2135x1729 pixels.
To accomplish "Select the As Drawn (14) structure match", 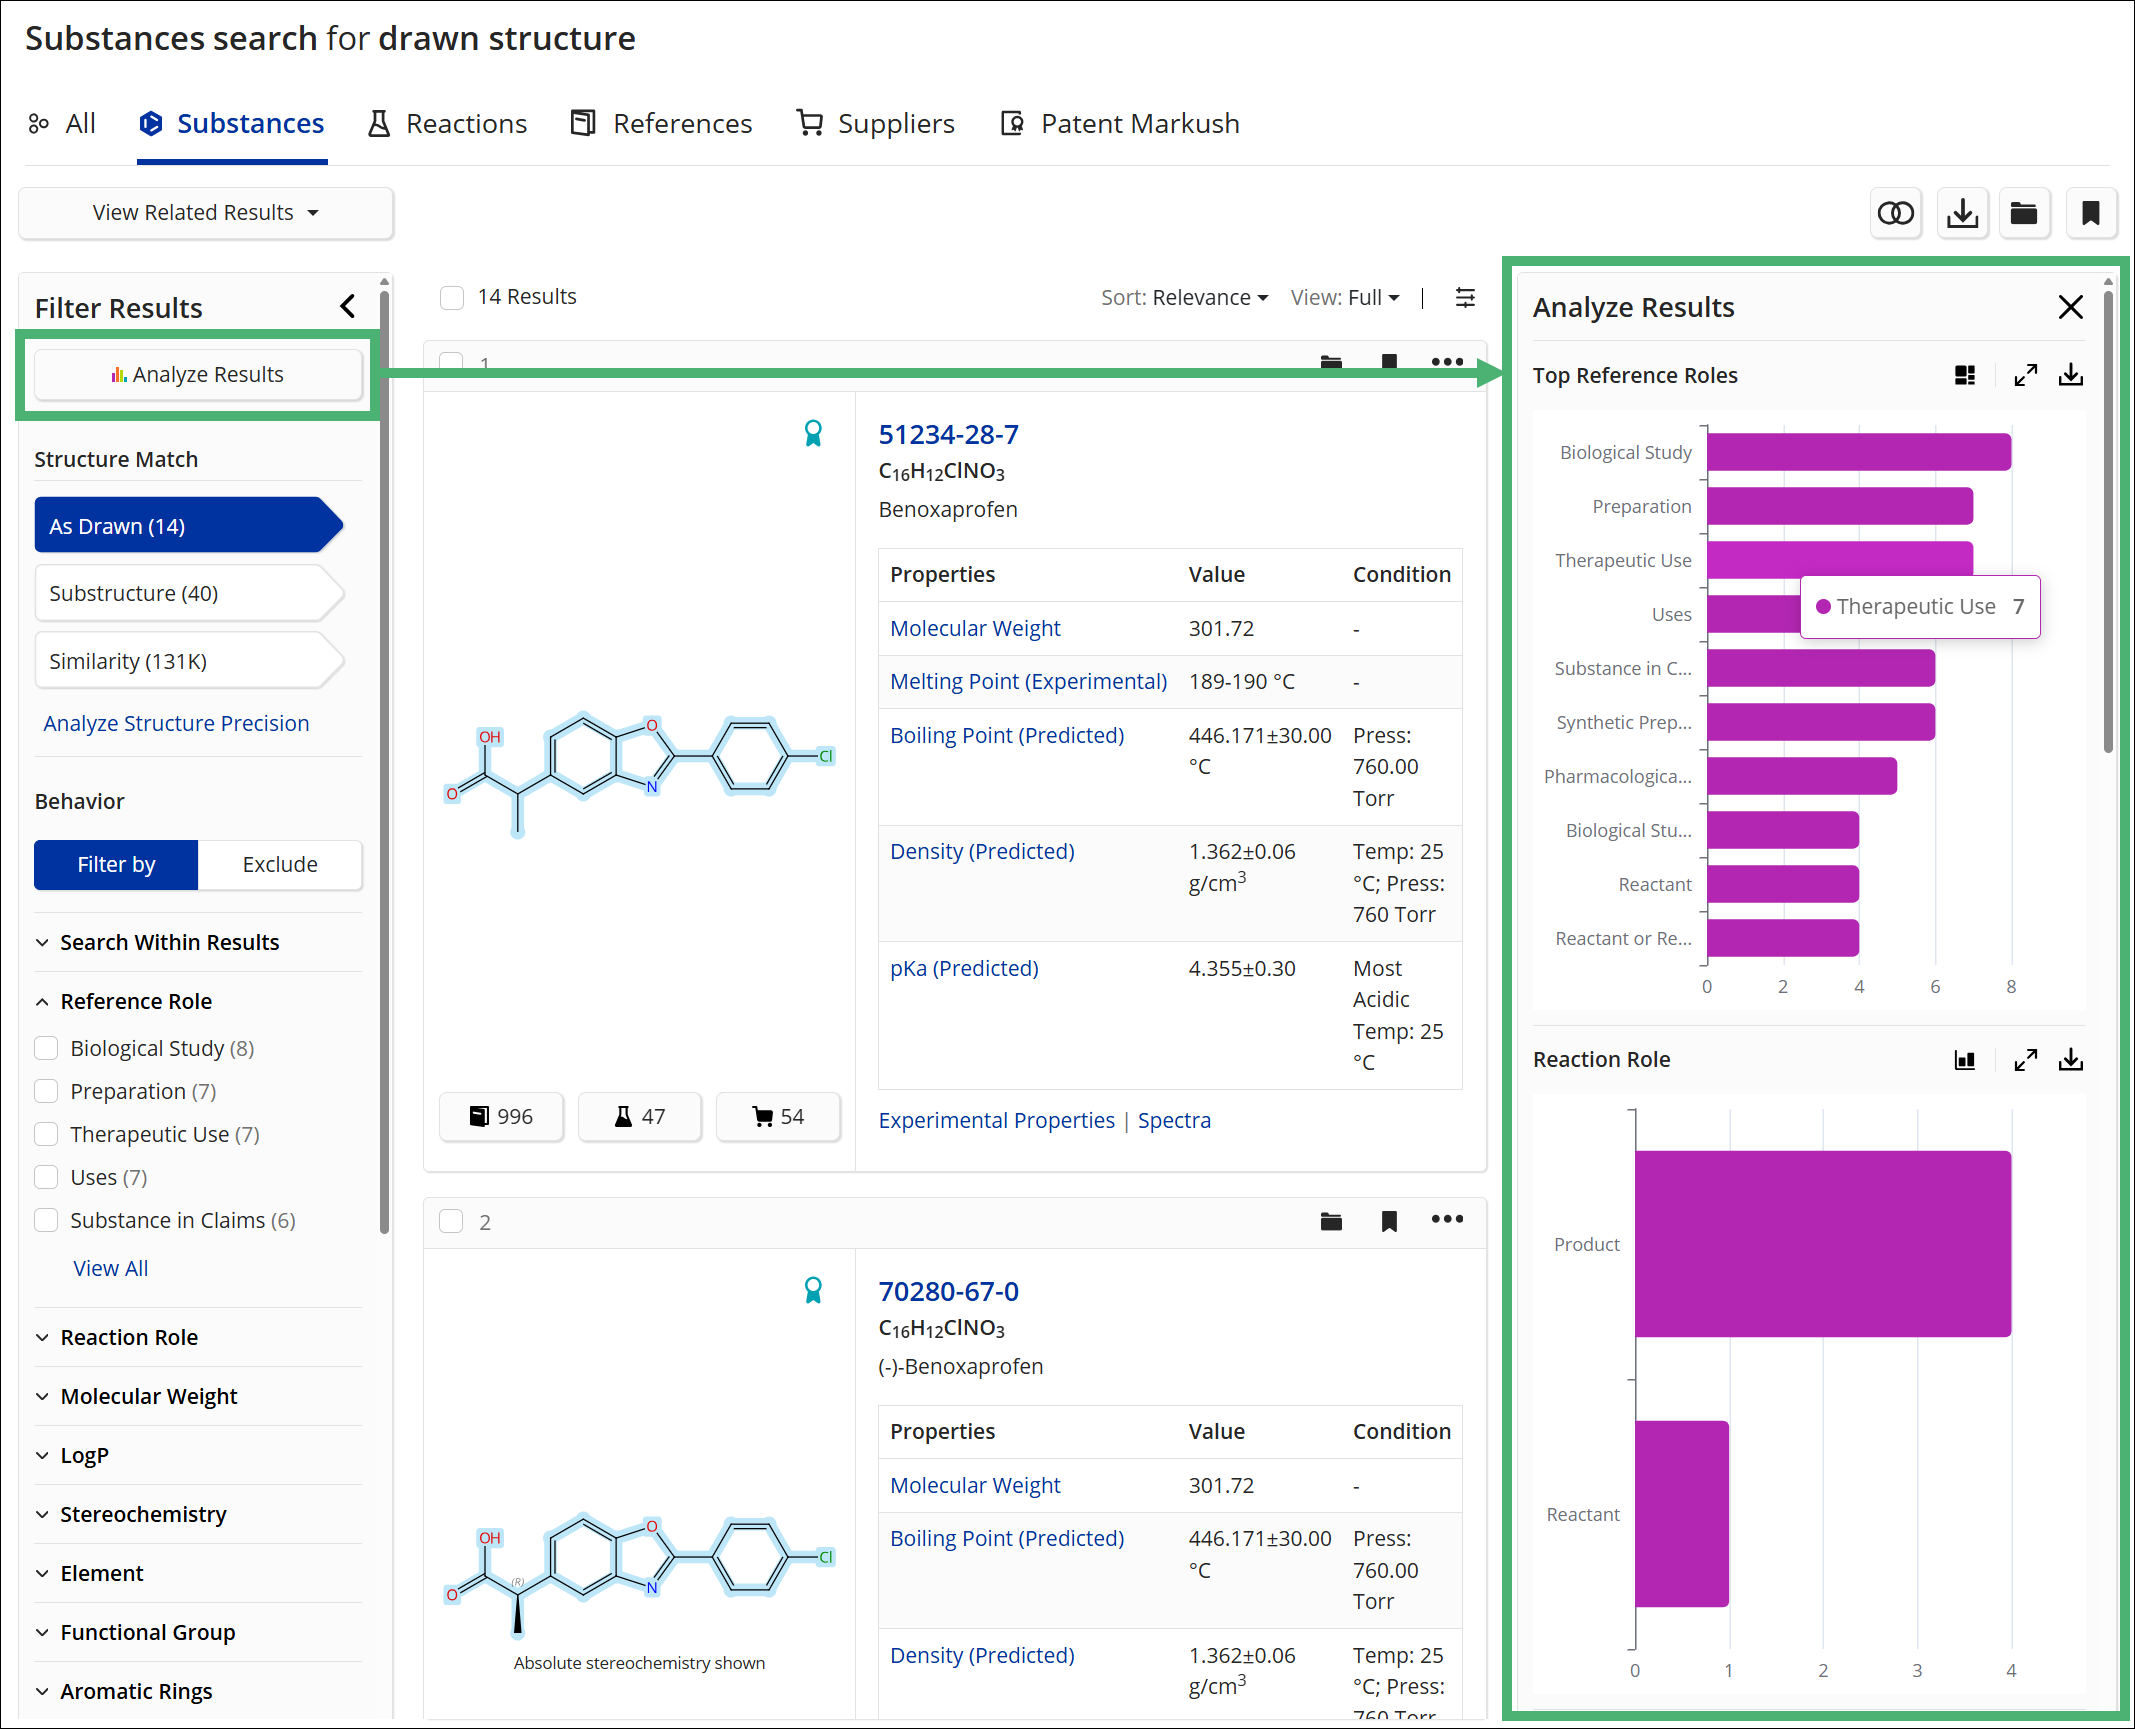I will click(189, 525).
